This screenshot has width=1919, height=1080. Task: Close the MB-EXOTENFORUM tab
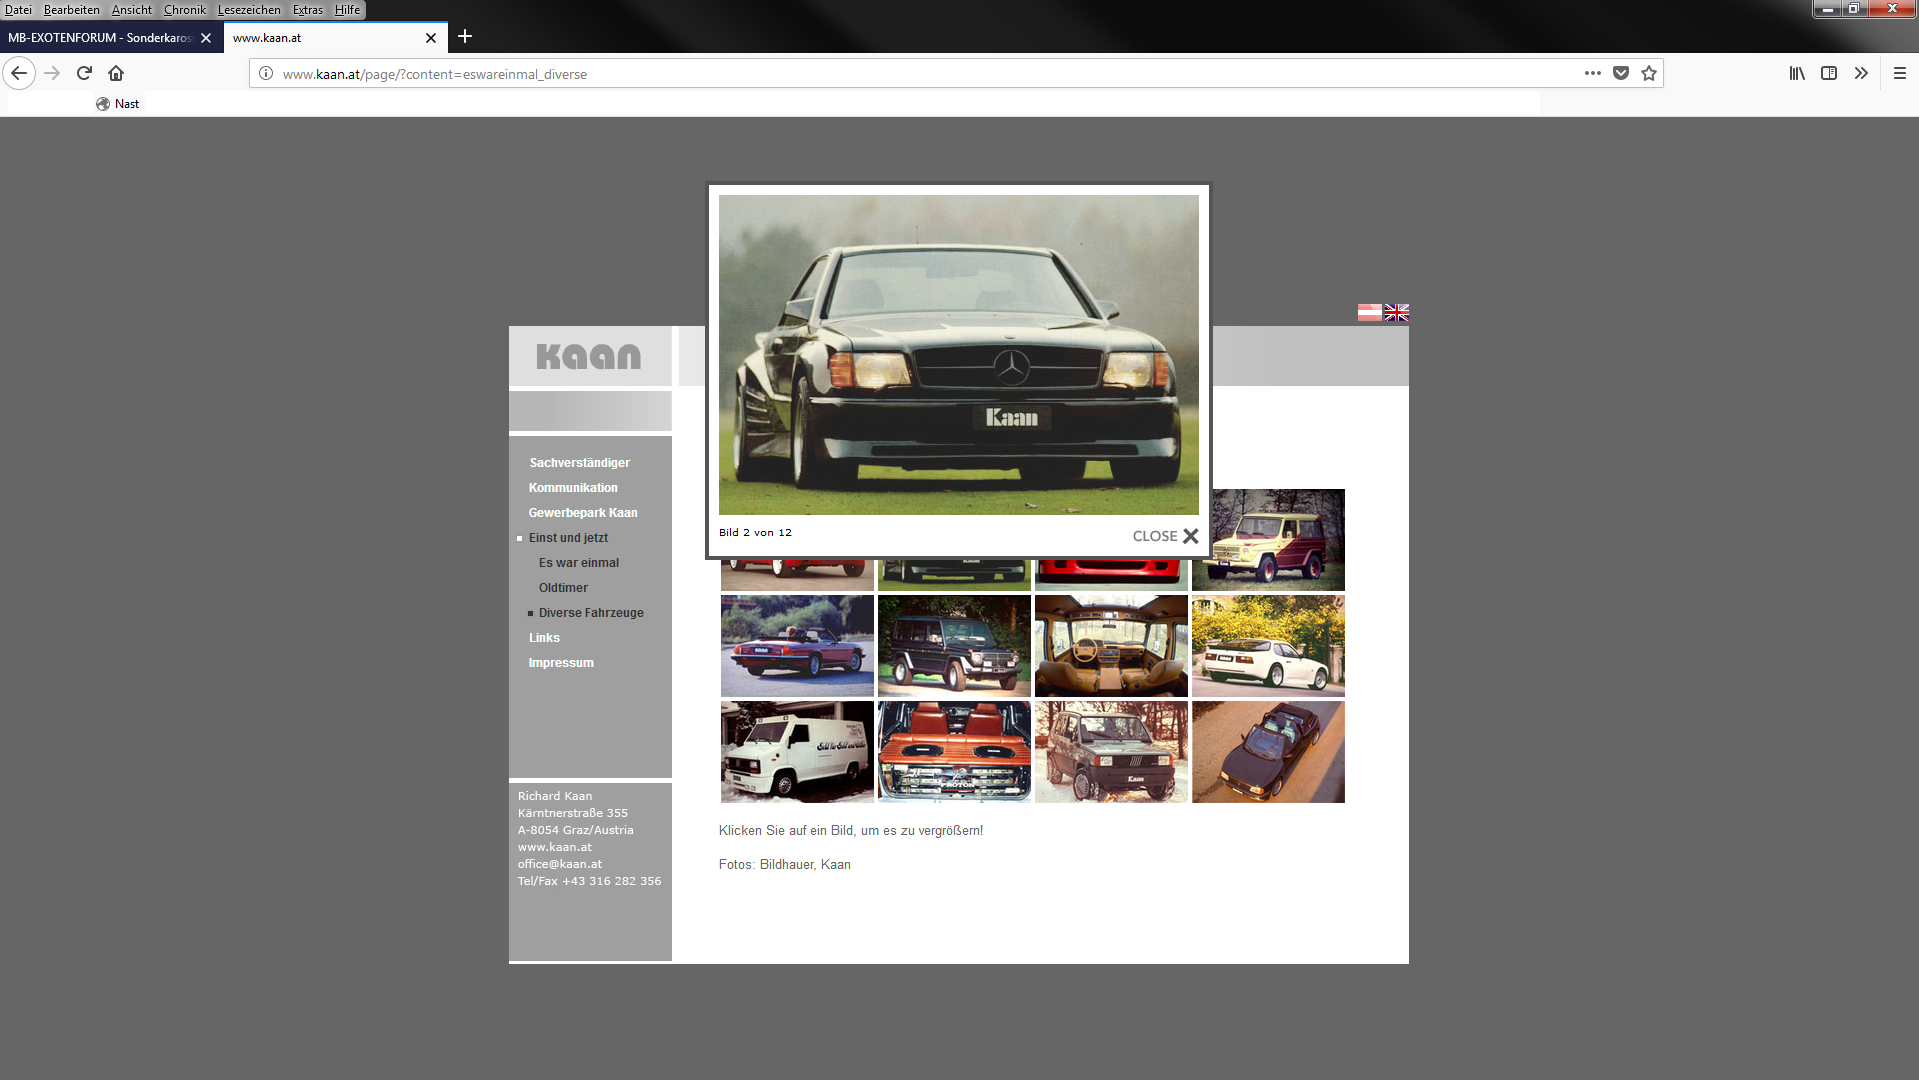(206, 38)
